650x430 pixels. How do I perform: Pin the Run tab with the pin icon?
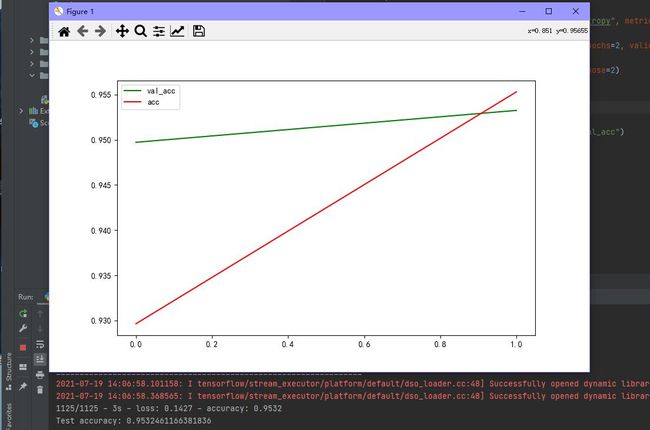[x=23, y=386]
